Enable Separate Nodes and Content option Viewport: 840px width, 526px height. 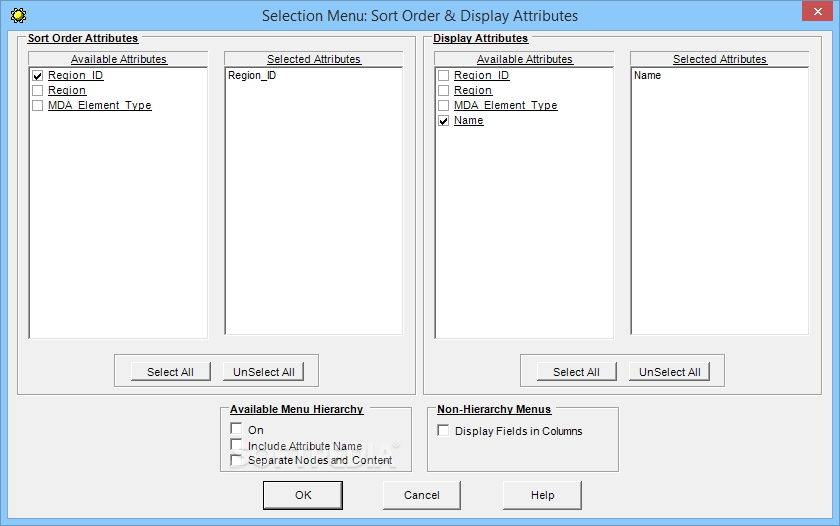click(x=236, y=460)
